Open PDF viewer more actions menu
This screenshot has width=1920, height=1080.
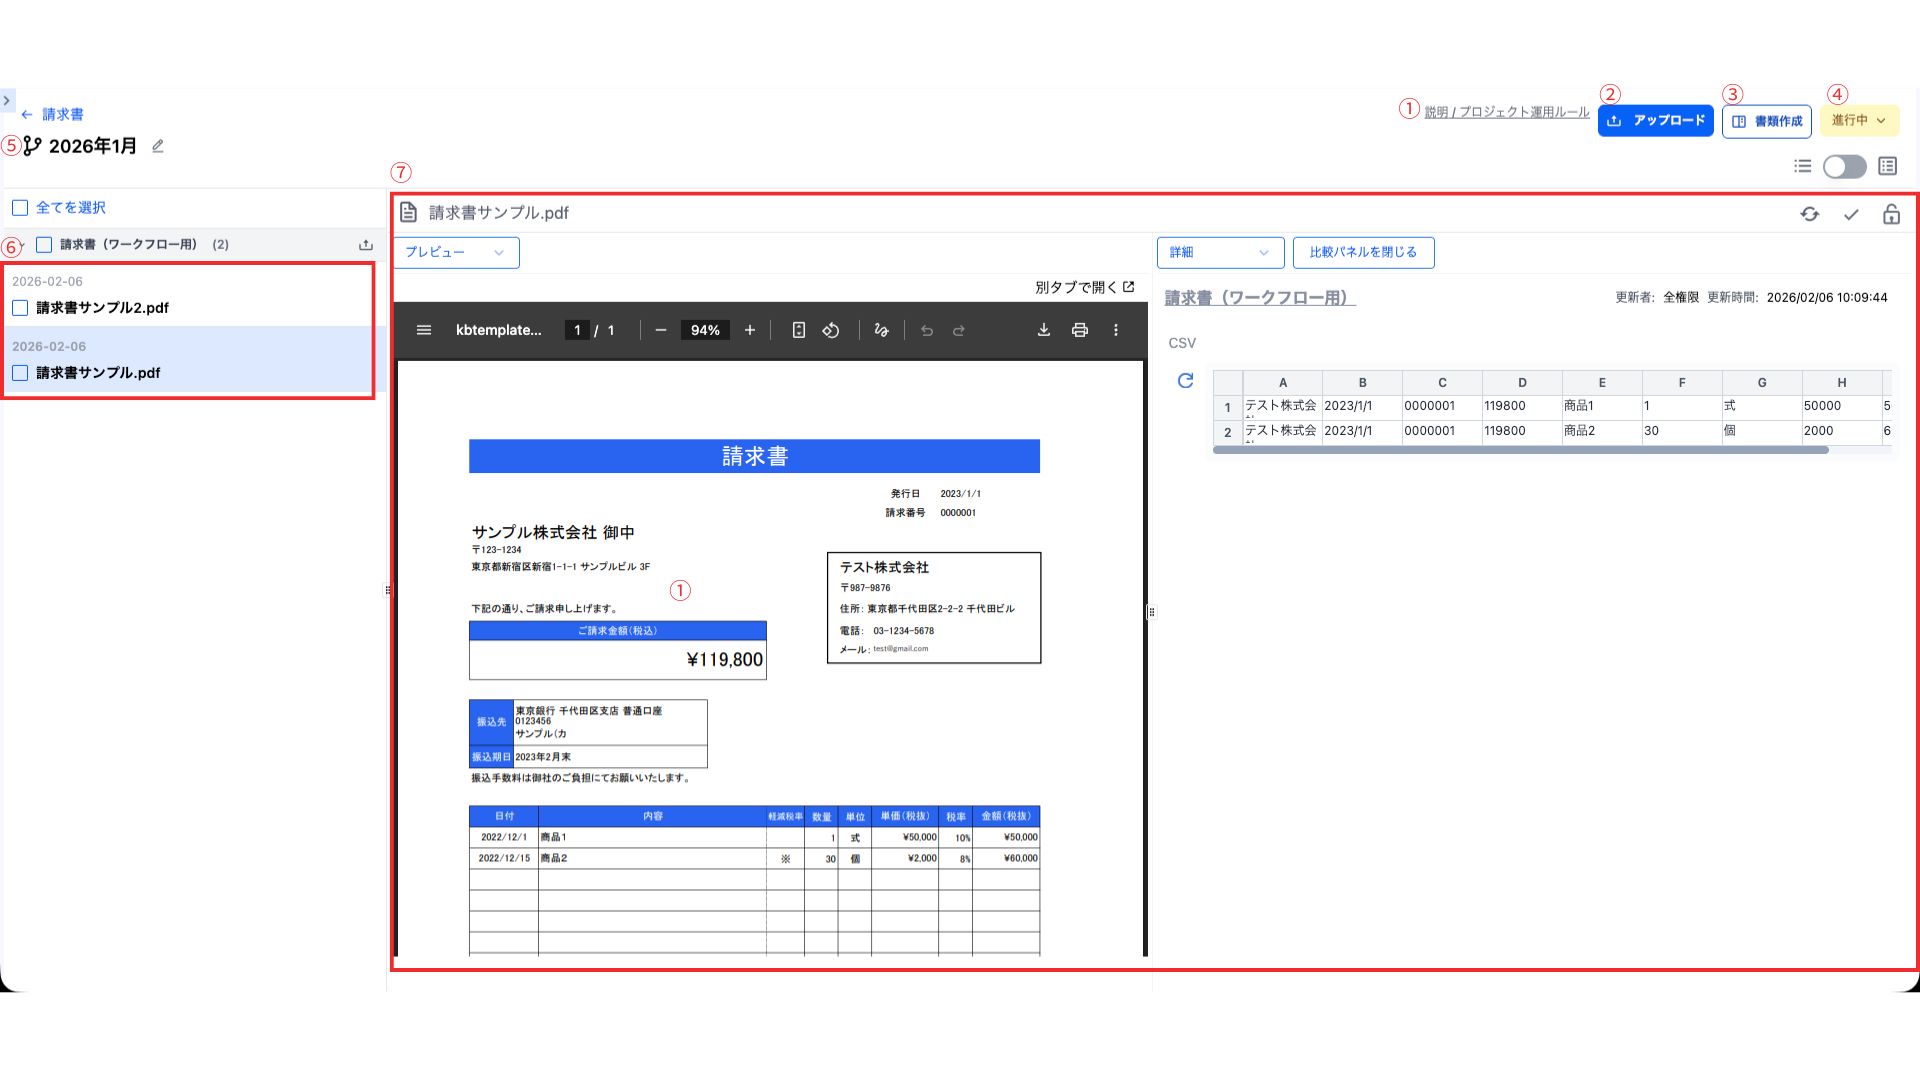pyautogui.click(x=1116, y=330)
